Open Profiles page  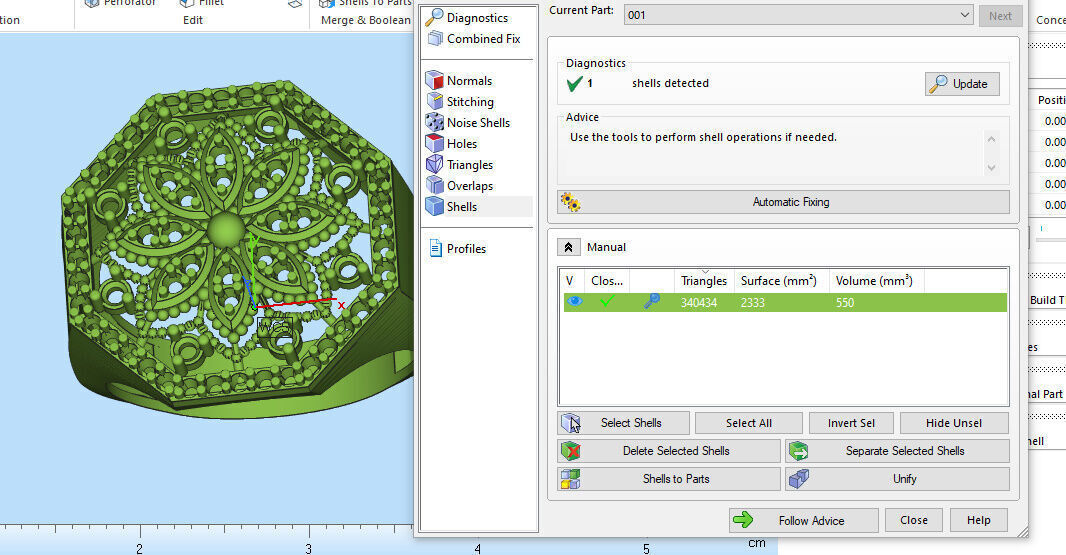pyautogui.click(x=458, y=249)
